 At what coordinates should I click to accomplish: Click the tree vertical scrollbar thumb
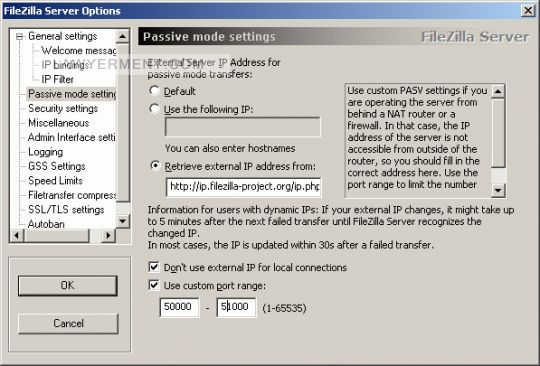click(x=123, y=123)
